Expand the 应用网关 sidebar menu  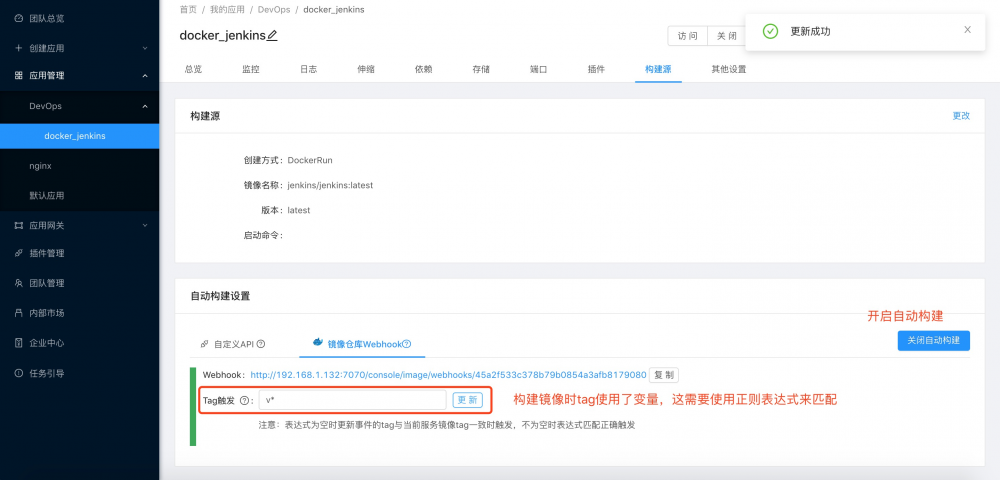145,225
